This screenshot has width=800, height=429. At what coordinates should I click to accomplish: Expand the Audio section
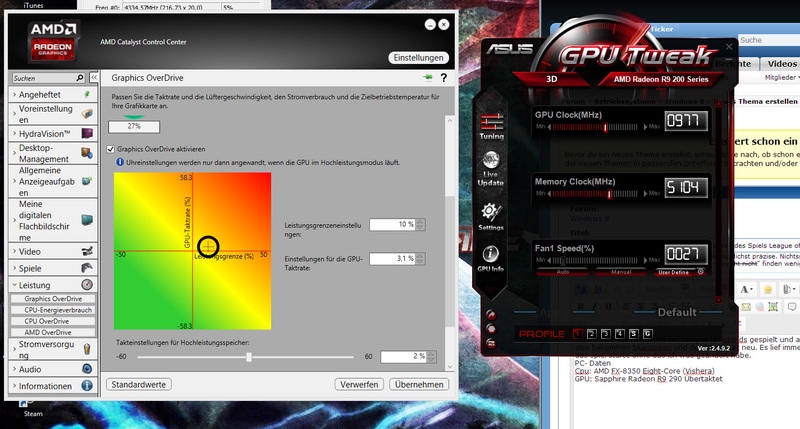53,369
